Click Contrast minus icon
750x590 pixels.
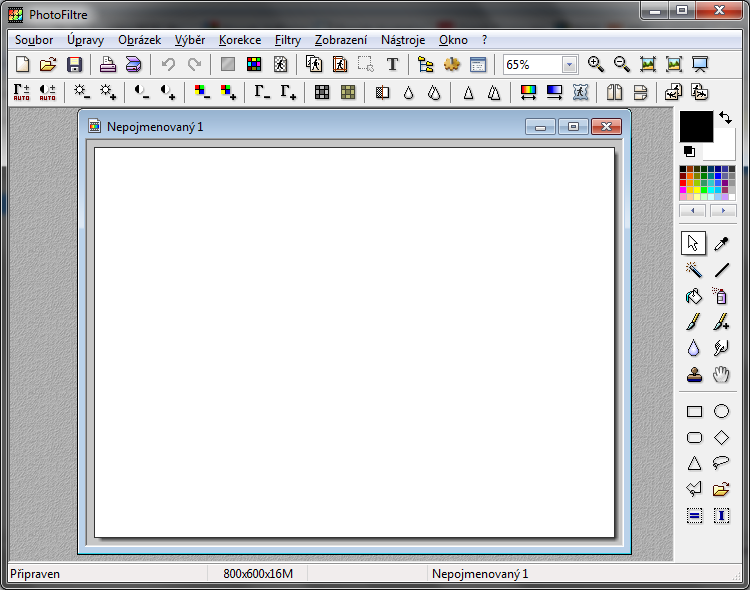point(142,92)
